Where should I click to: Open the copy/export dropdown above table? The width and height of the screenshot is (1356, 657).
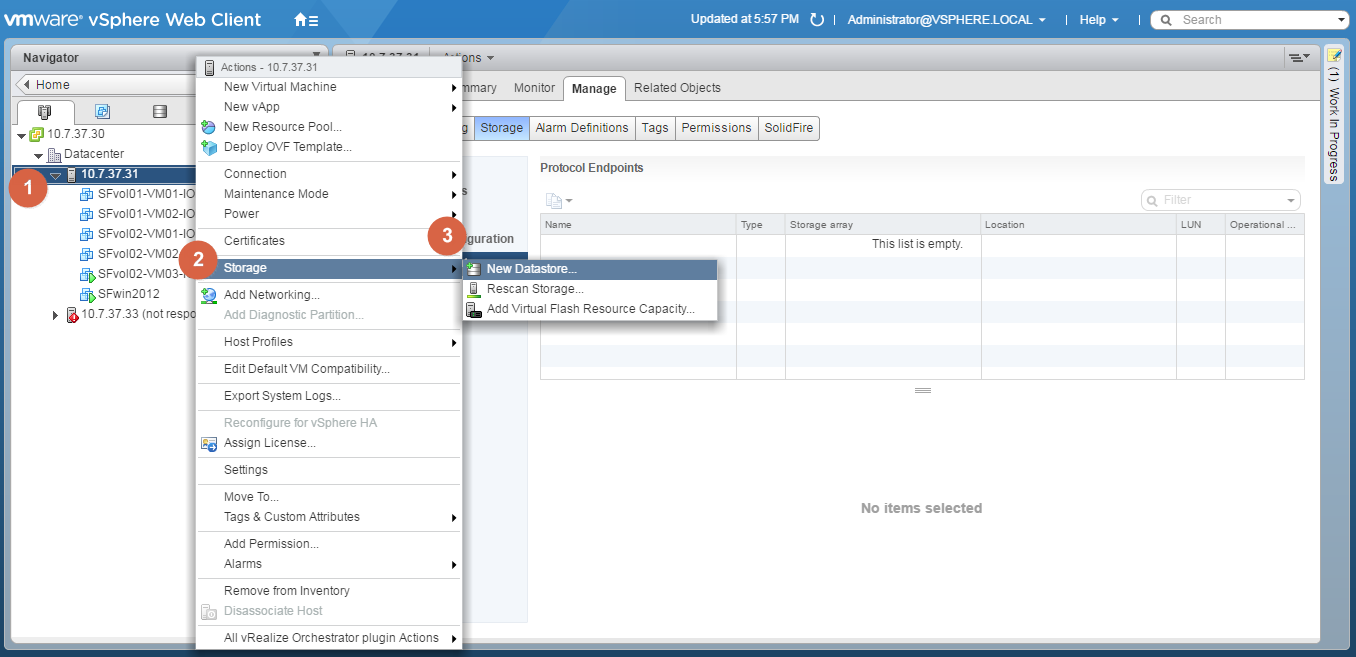(558, 201)
